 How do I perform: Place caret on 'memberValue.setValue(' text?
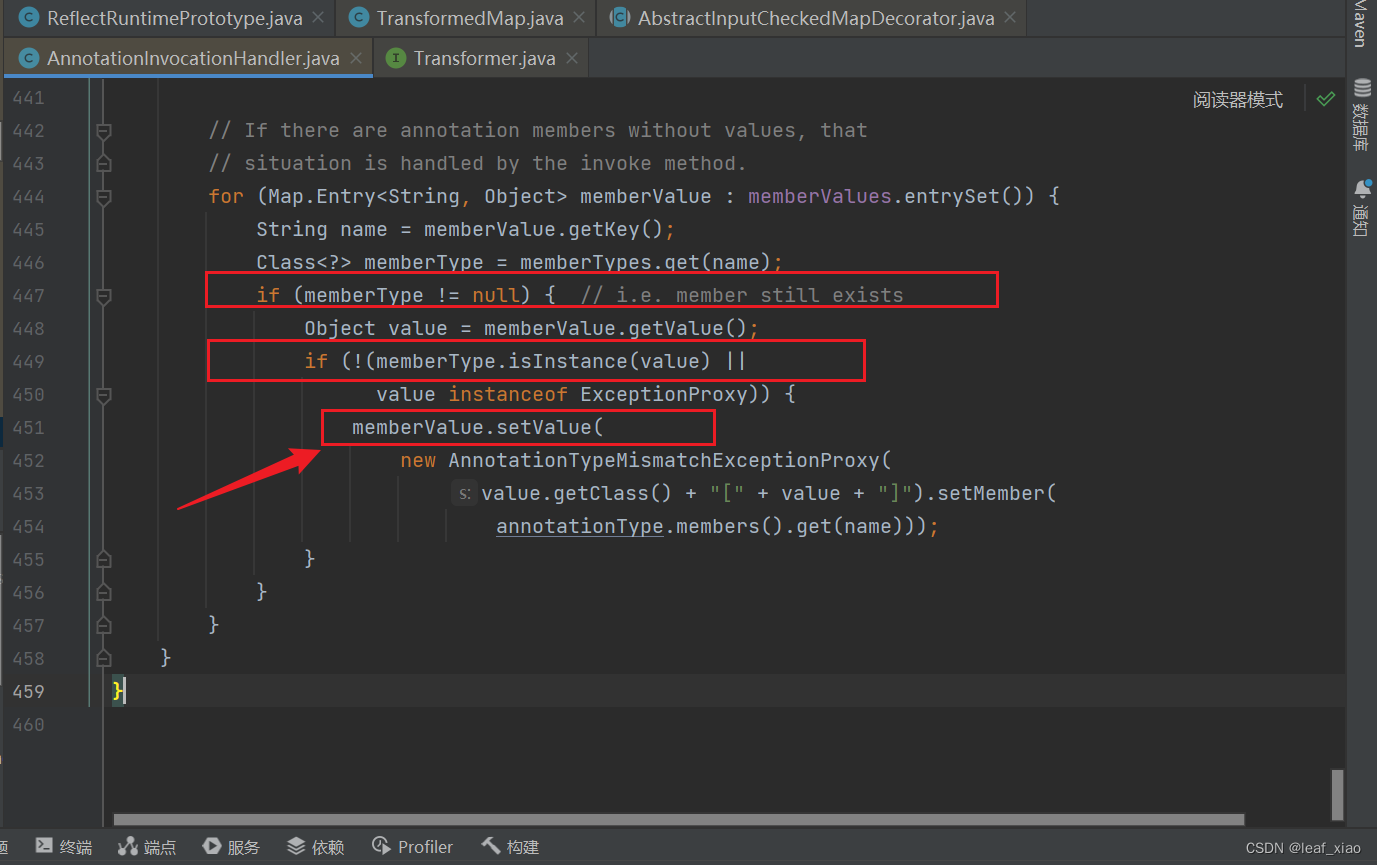tap(478, 427)
